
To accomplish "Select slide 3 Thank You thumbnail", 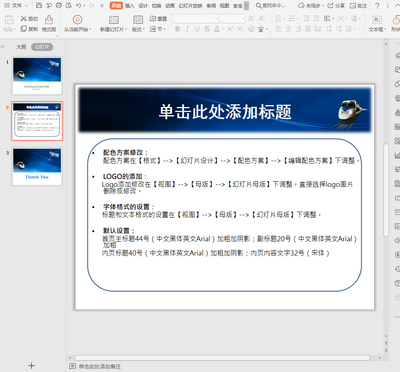I will click(x=37, y=166).
